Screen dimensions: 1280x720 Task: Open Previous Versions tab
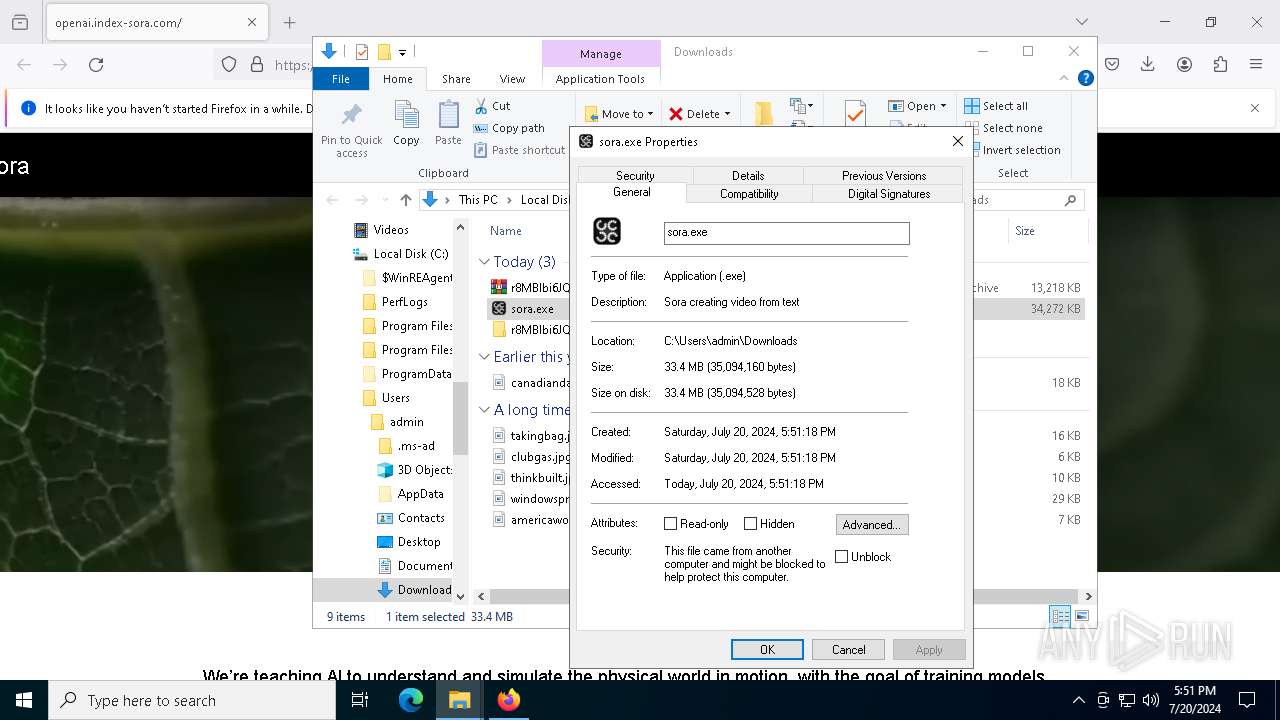pos(884,175)
